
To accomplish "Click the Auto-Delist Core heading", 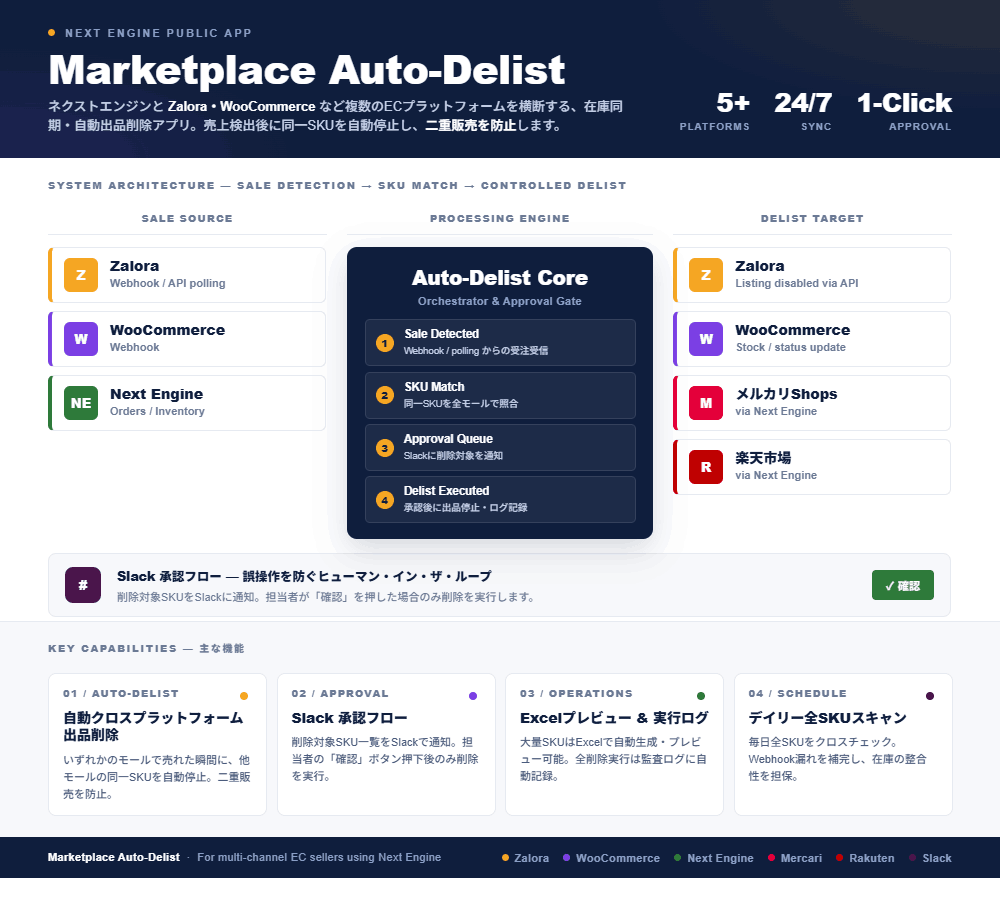I will [x=500, y=277].
